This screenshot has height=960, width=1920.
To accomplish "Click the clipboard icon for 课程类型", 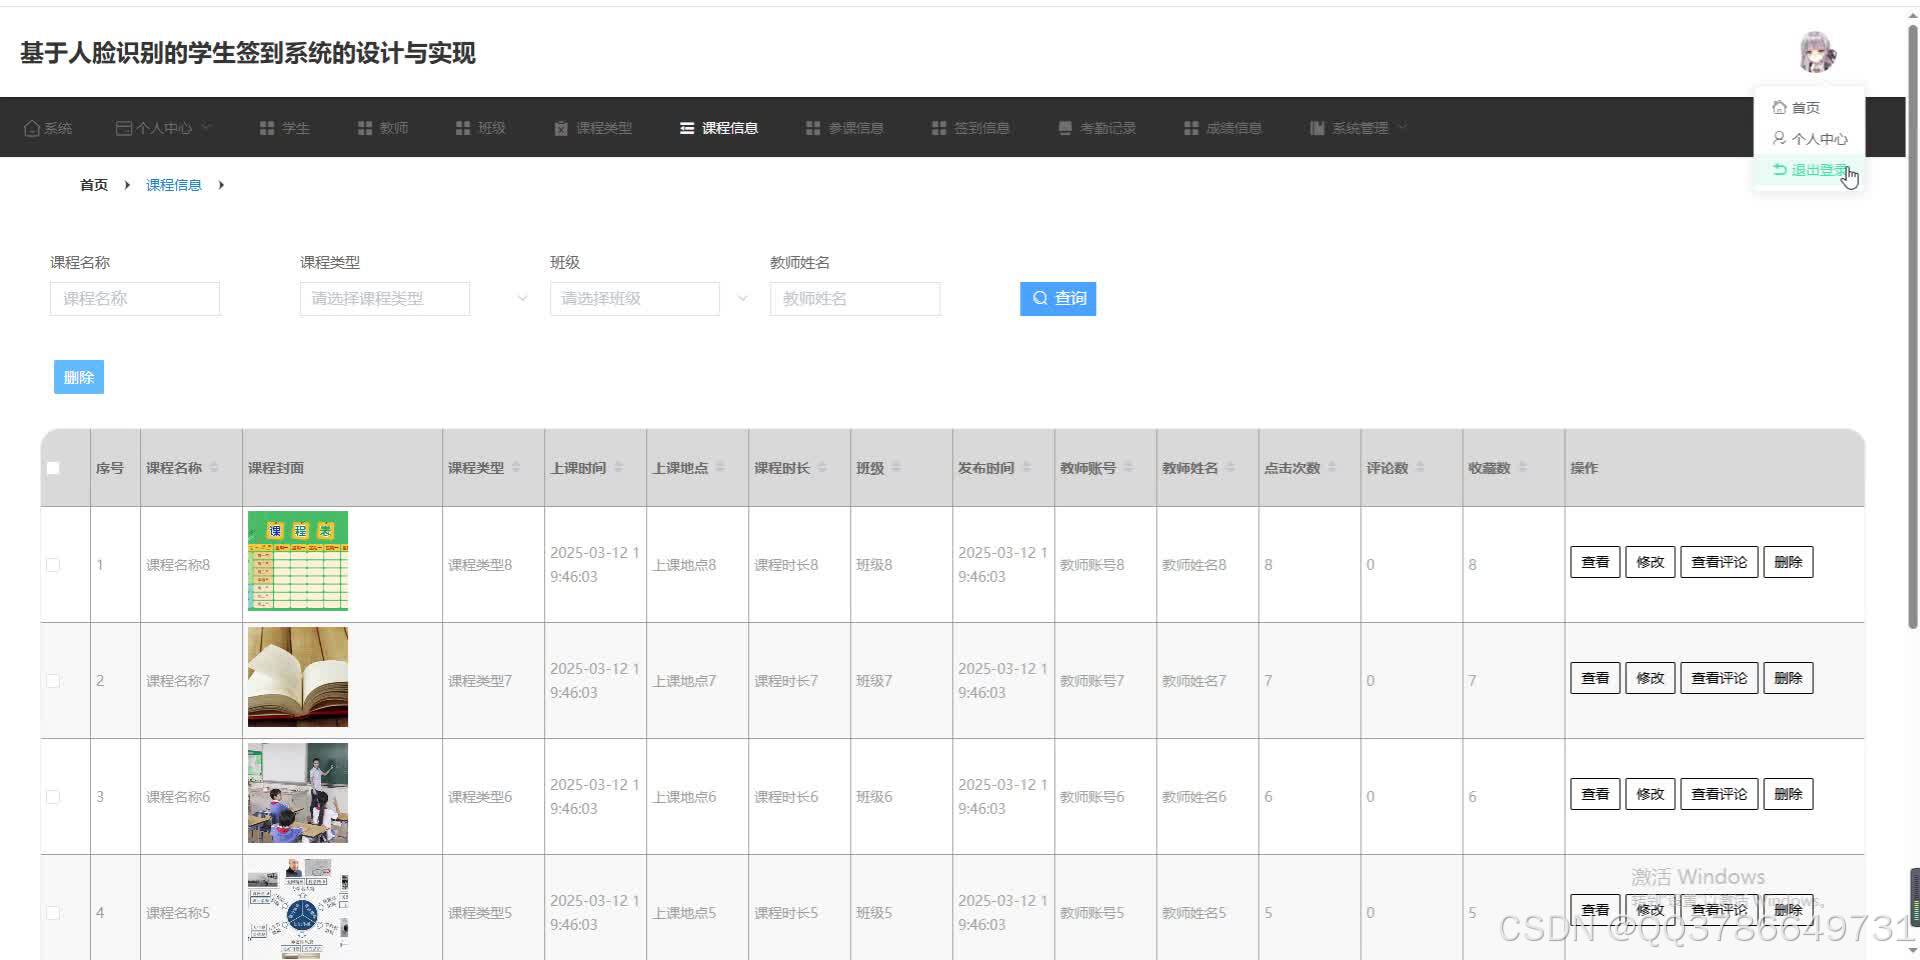I will [x=561, y=128].
